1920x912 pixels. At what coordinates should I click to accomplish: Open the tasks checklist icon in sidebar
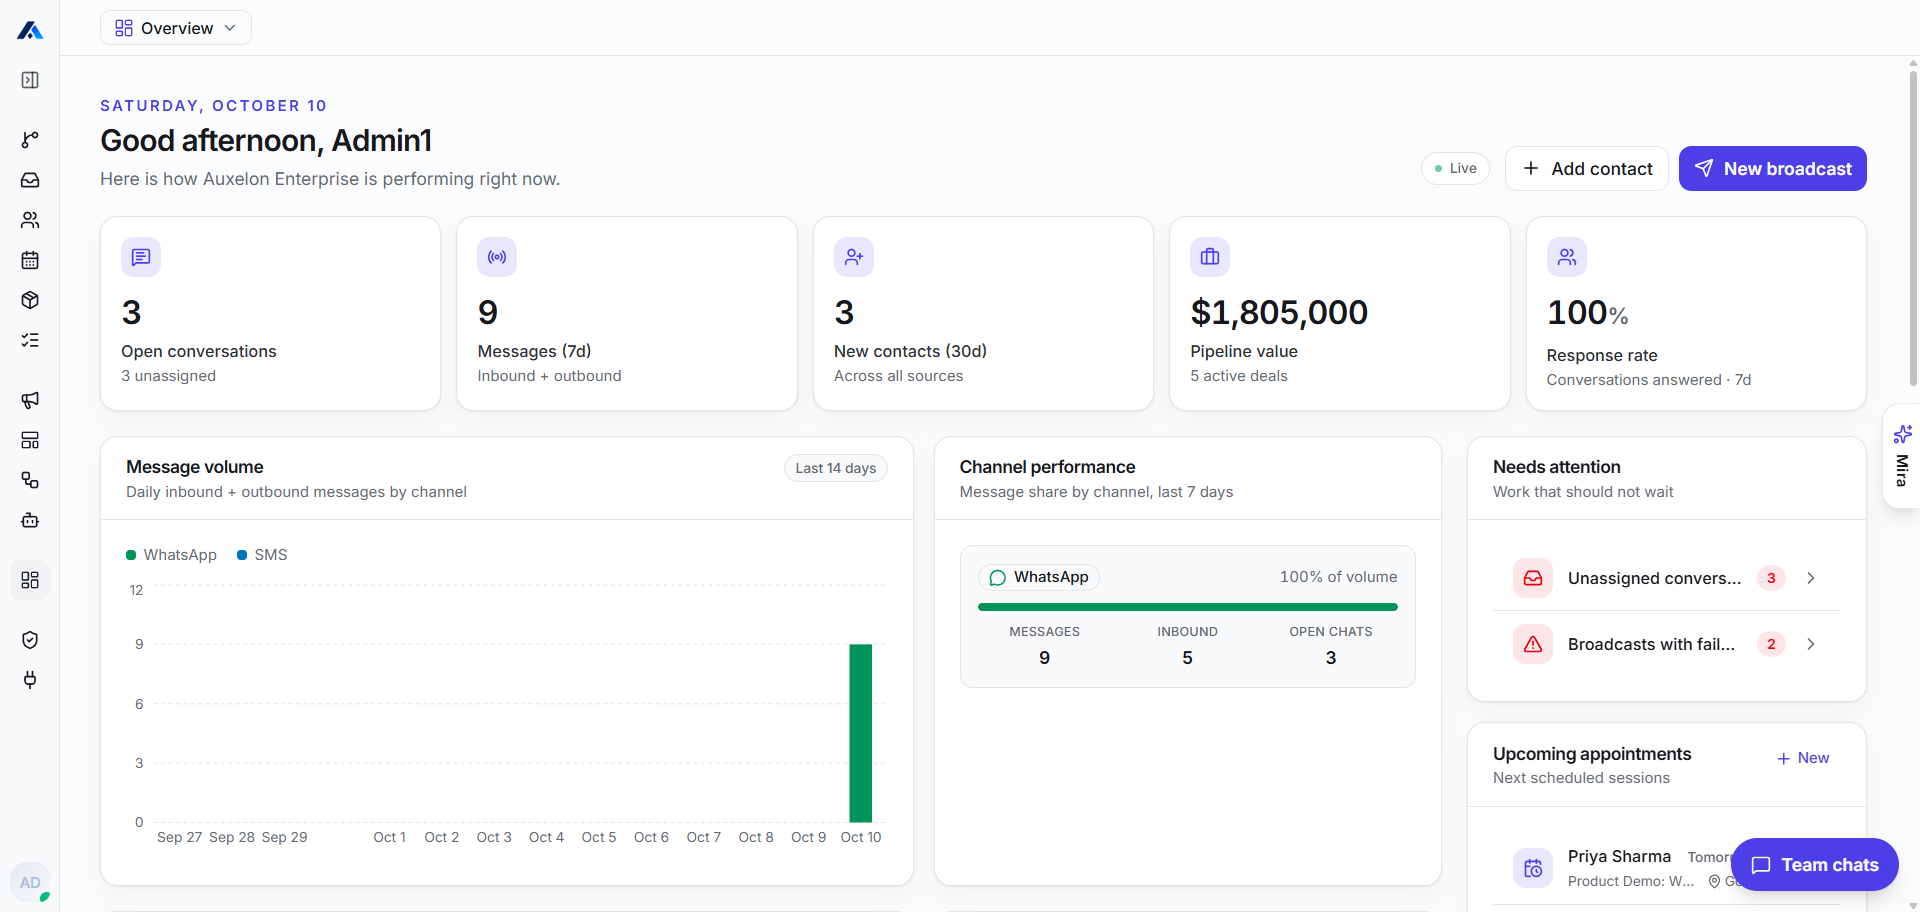pyautogui.click(x=30, y=340)
